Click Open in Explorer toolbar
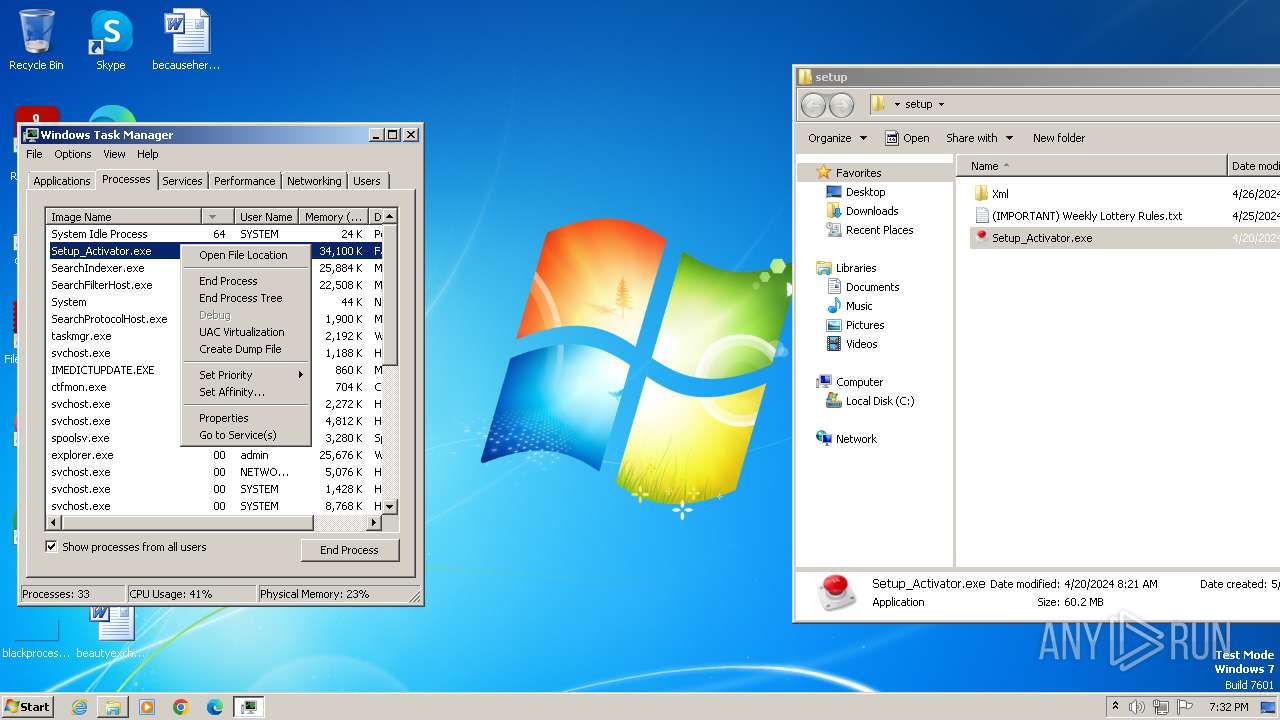This screenshot has width=1280, height=720. [x=907, y=138]
